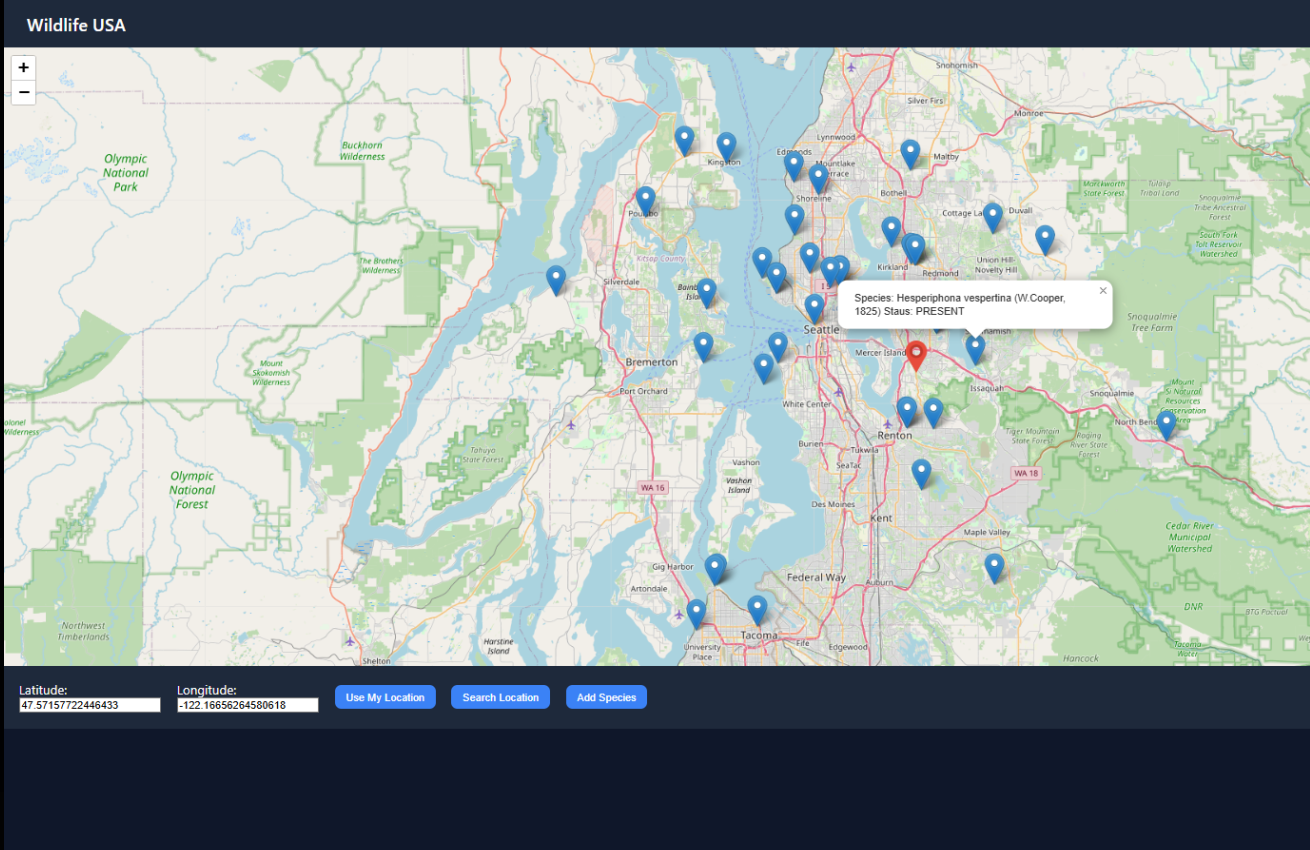Click the 'Latitude:' field label
1310x850 pixels.
(x=43, y=690)
